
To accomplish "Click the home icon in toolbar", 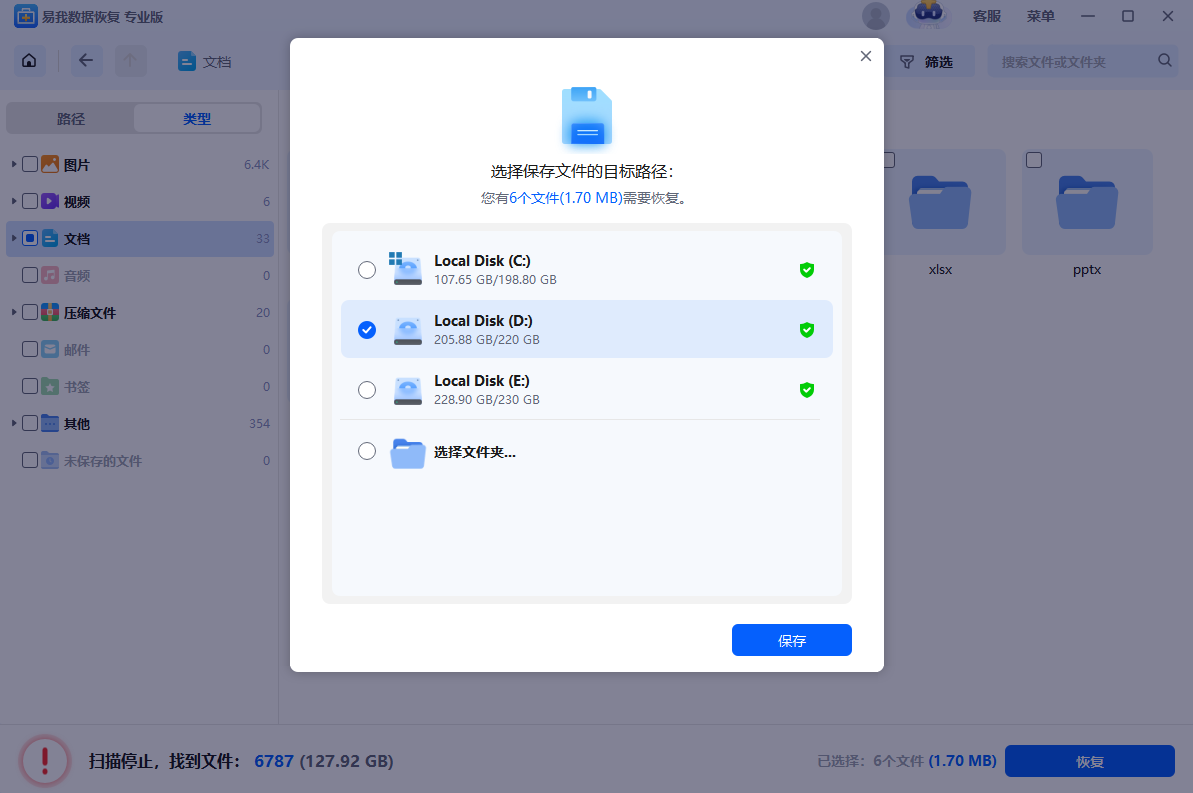I will pos(29,61).
